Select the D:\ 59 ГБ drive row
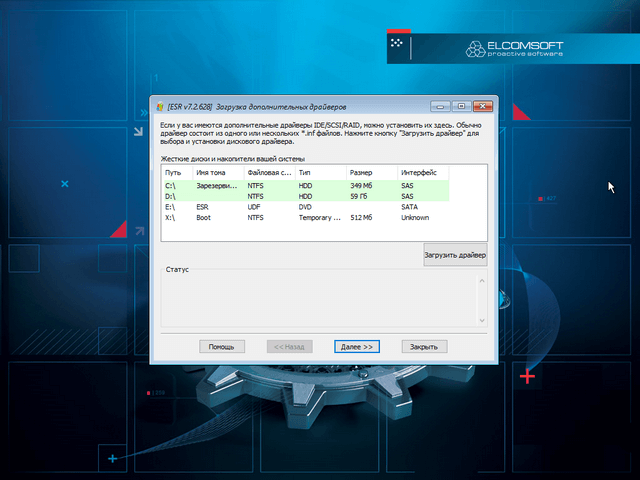 (300, 197)
